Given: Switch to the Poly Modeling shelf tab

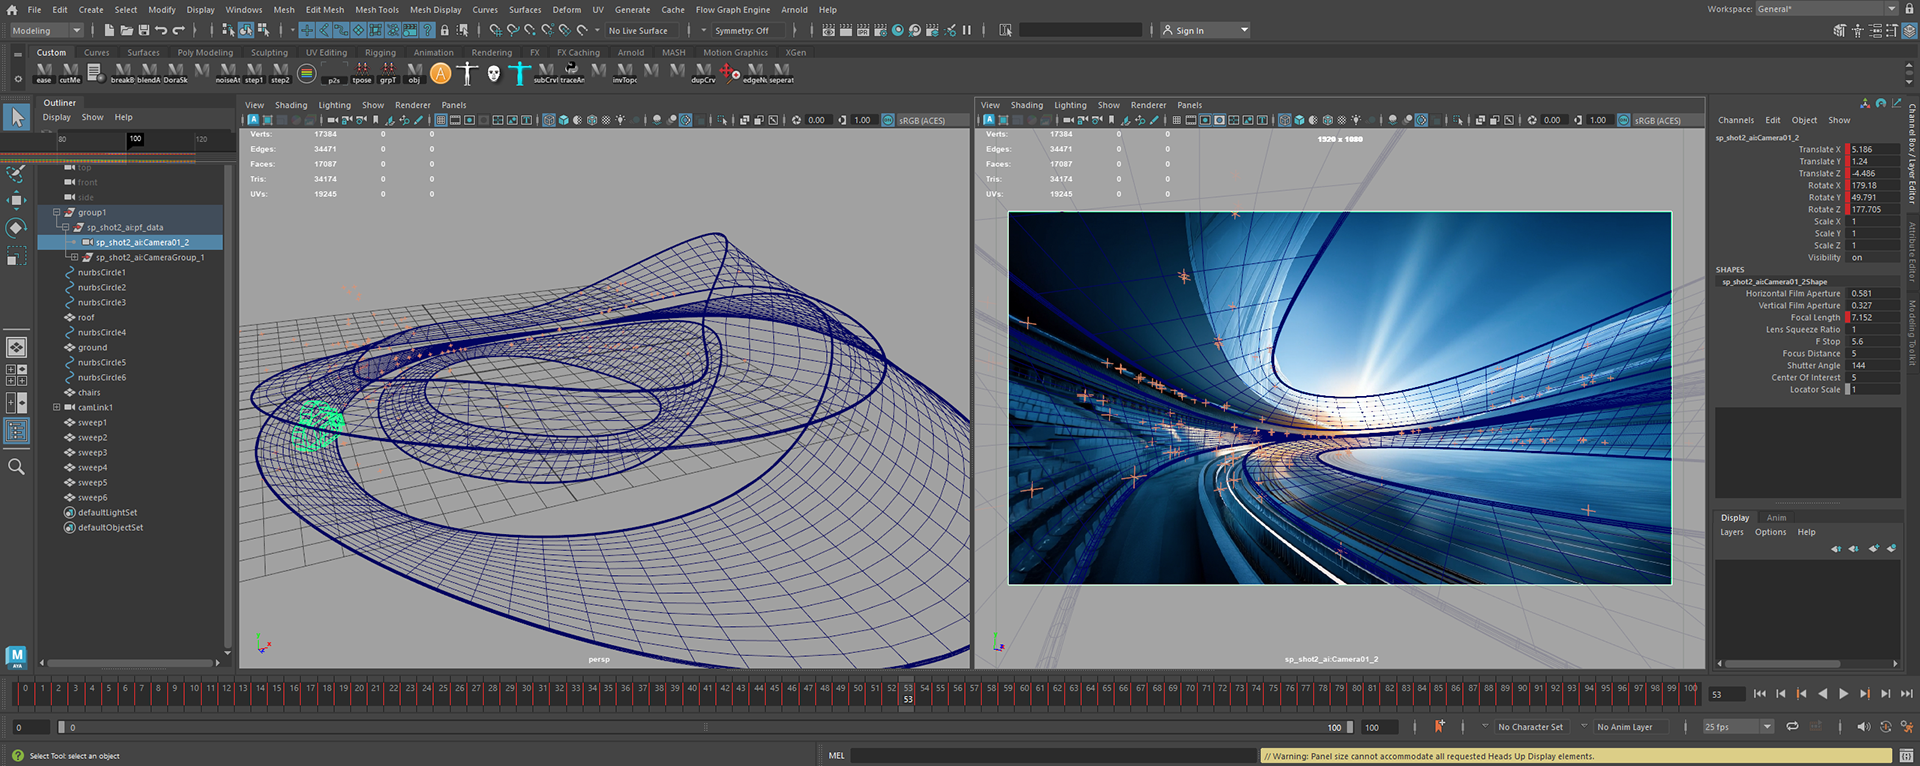Looking at the screenshot, I should click(x=205, y=53).
